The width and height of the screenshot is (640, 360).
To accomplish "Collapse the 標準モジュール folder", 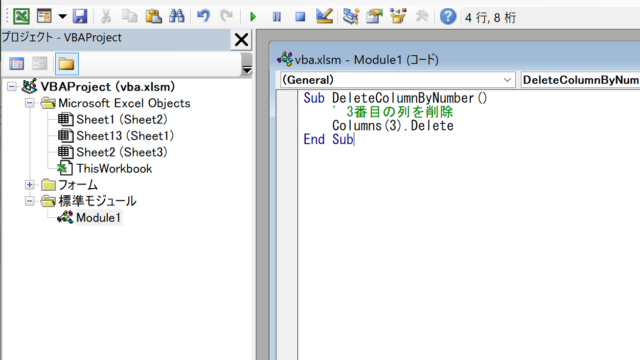I will click(29, 201).
